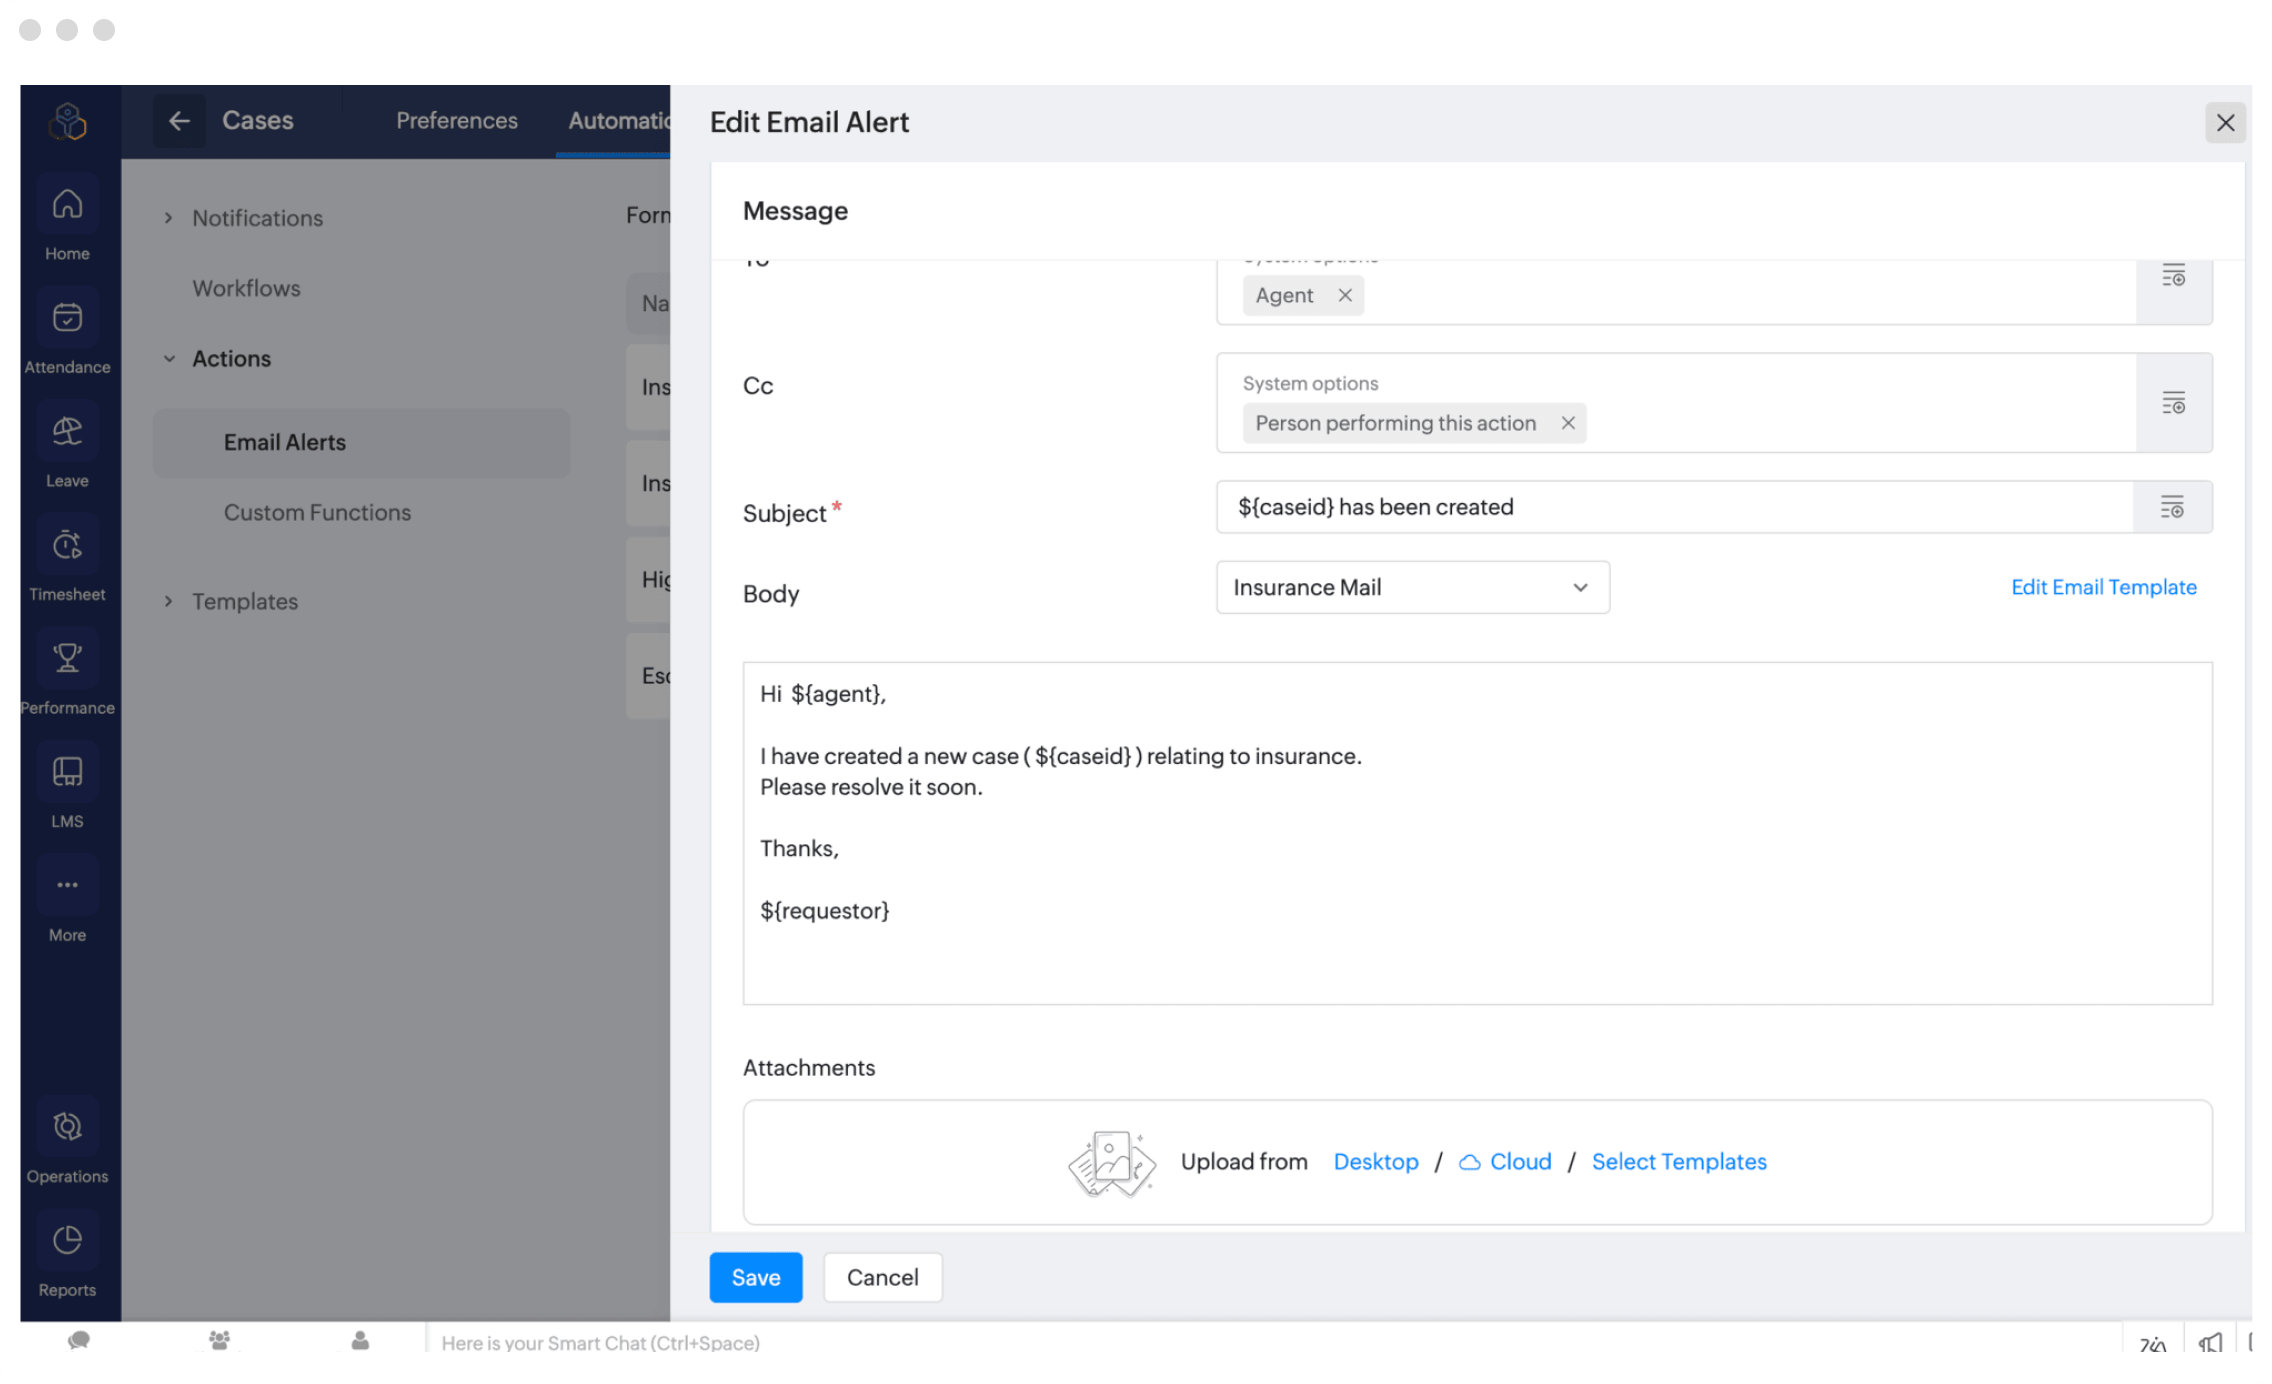Click the merge field icon beside Subject

2172,507
